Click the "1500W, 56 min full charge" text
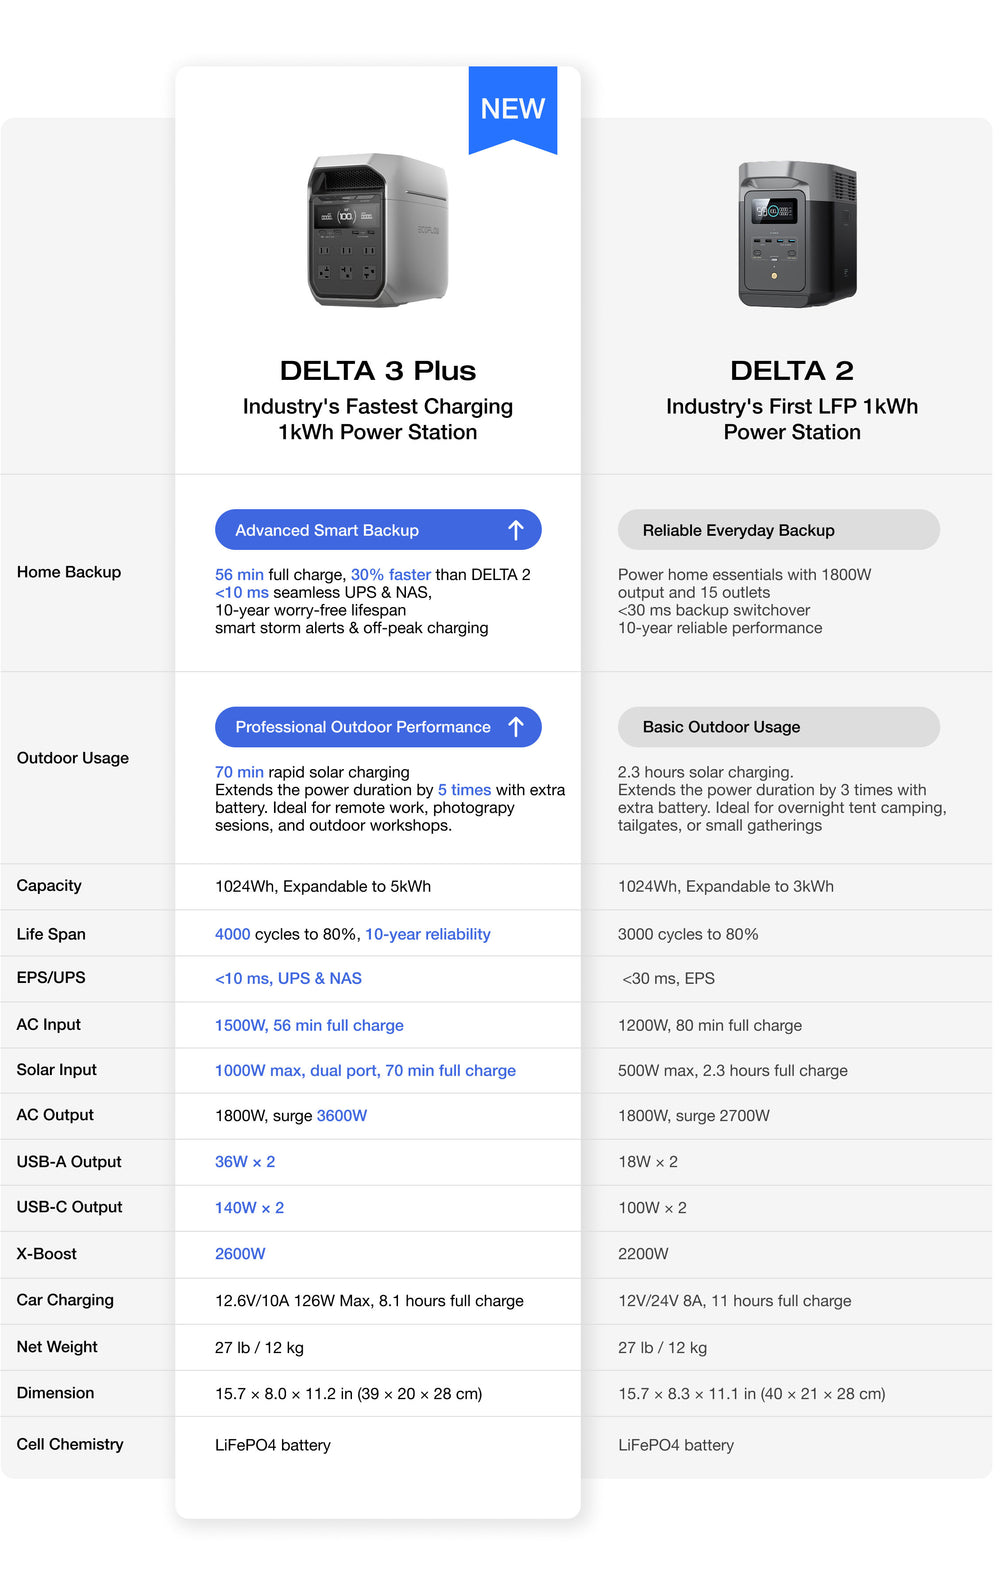Screen dimensions: 1000x1578 pos(309,1025)
